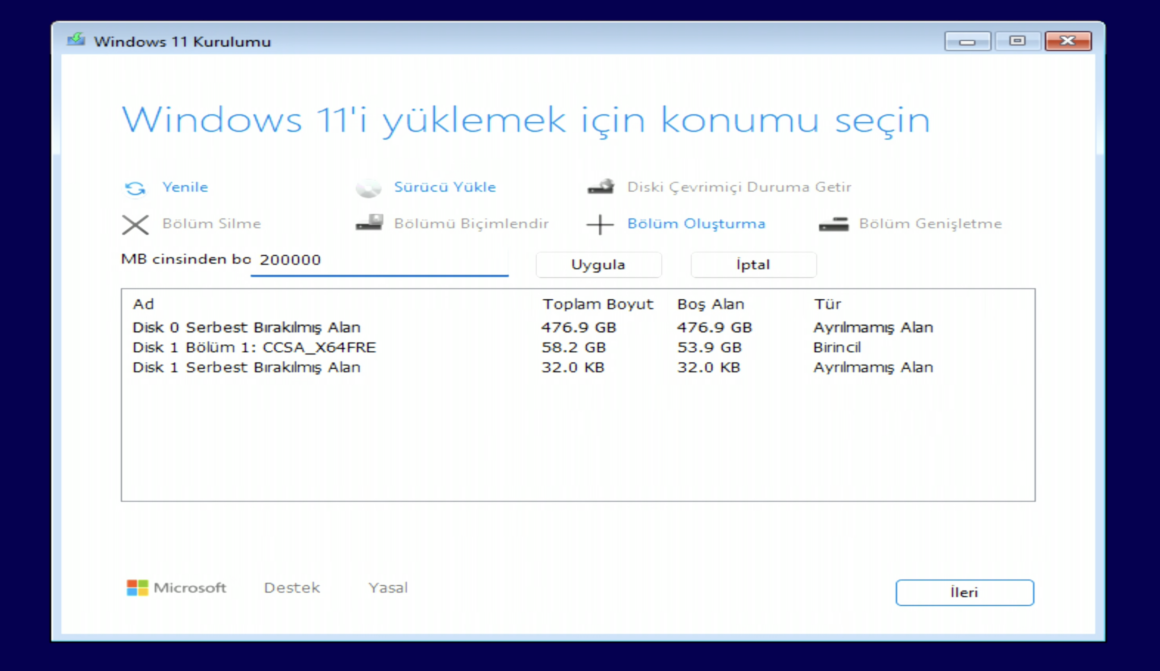1160x671 pixels.
Task: Select Disk 0 Serbest Bırakılmış Alan row
Action: tap(578, 327)
